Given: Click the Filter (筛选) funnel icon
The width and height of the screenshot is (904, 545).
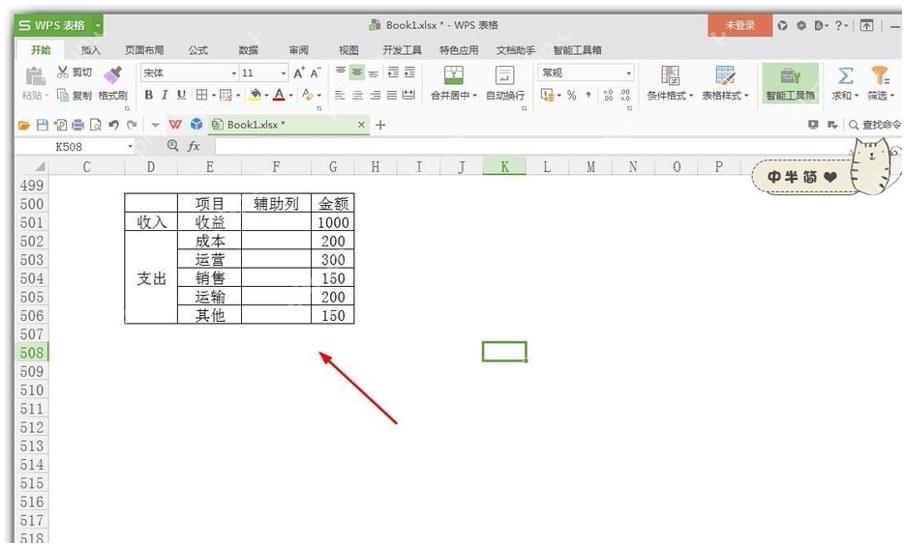Looking at the screenshot, I should pos(880,76).
